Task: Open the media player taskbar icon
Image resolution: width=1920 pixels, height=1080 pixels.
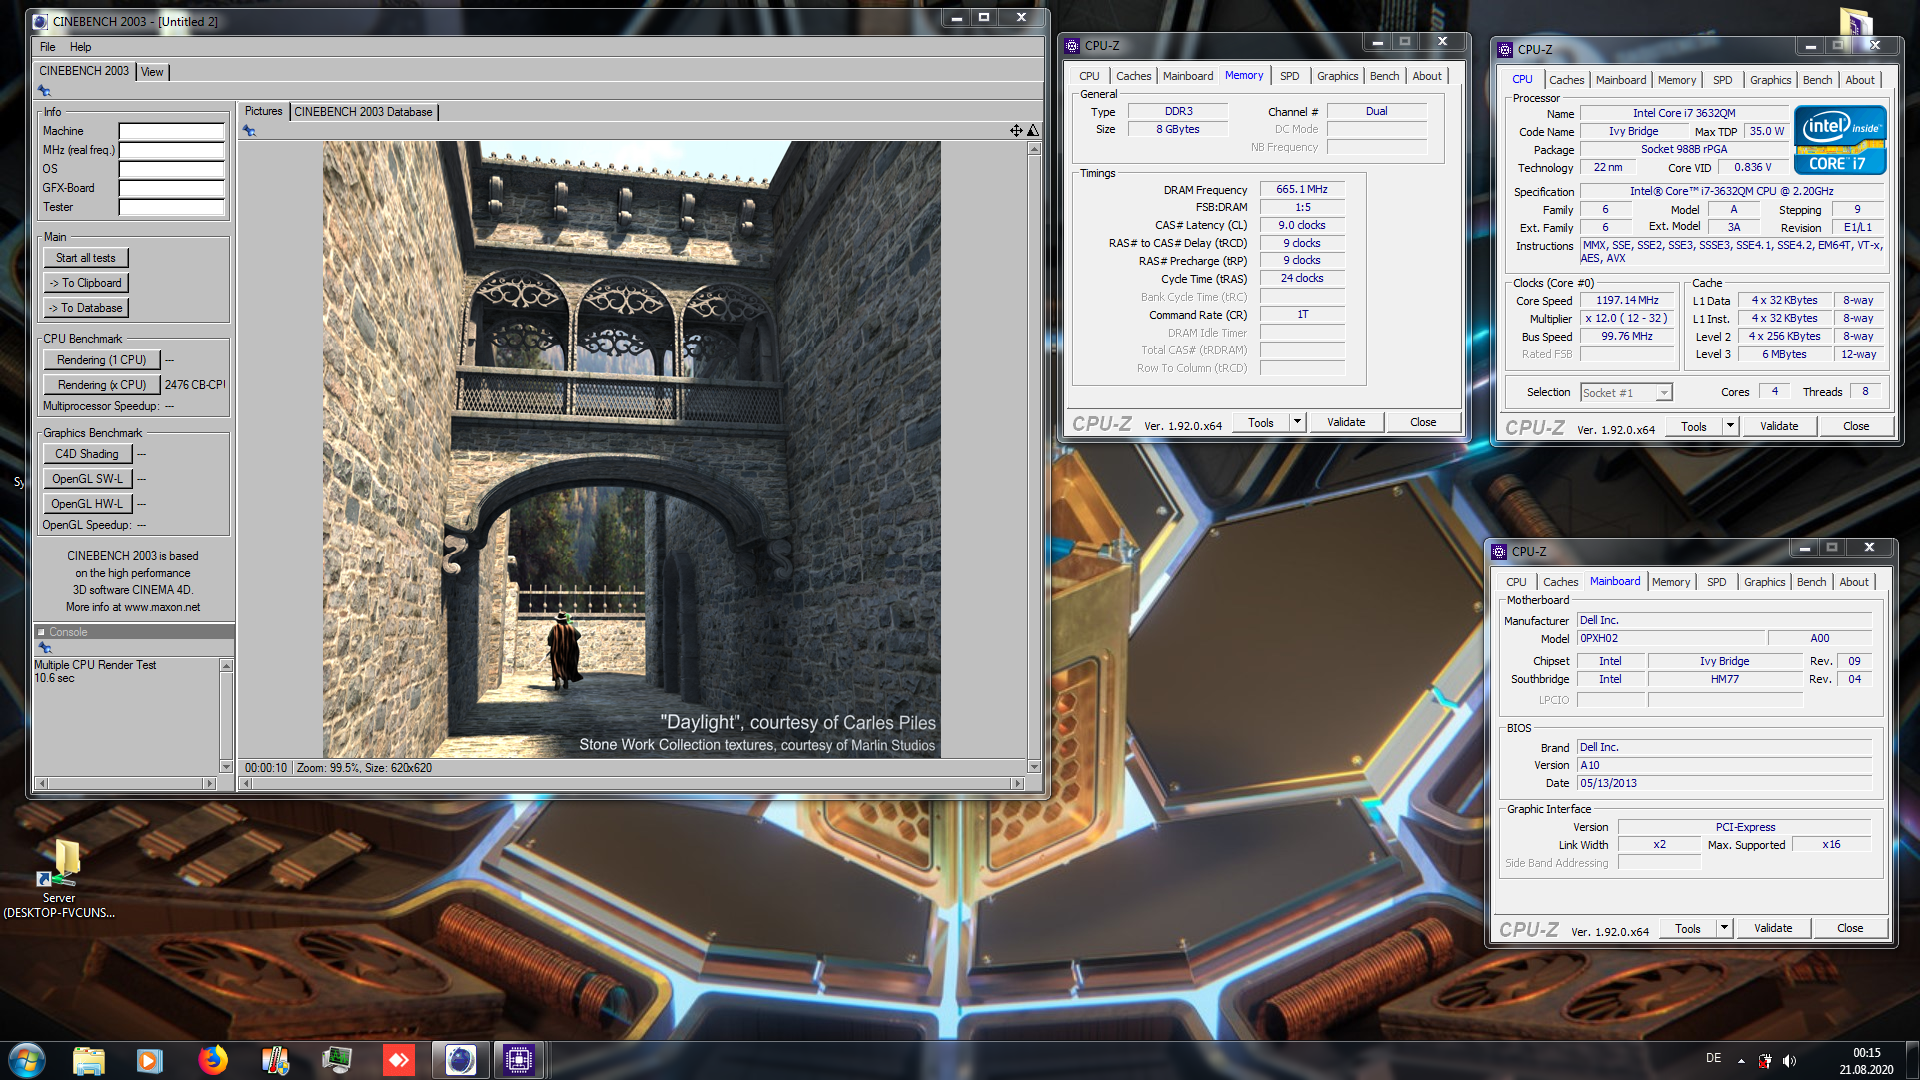Action: coord(150,1060)
